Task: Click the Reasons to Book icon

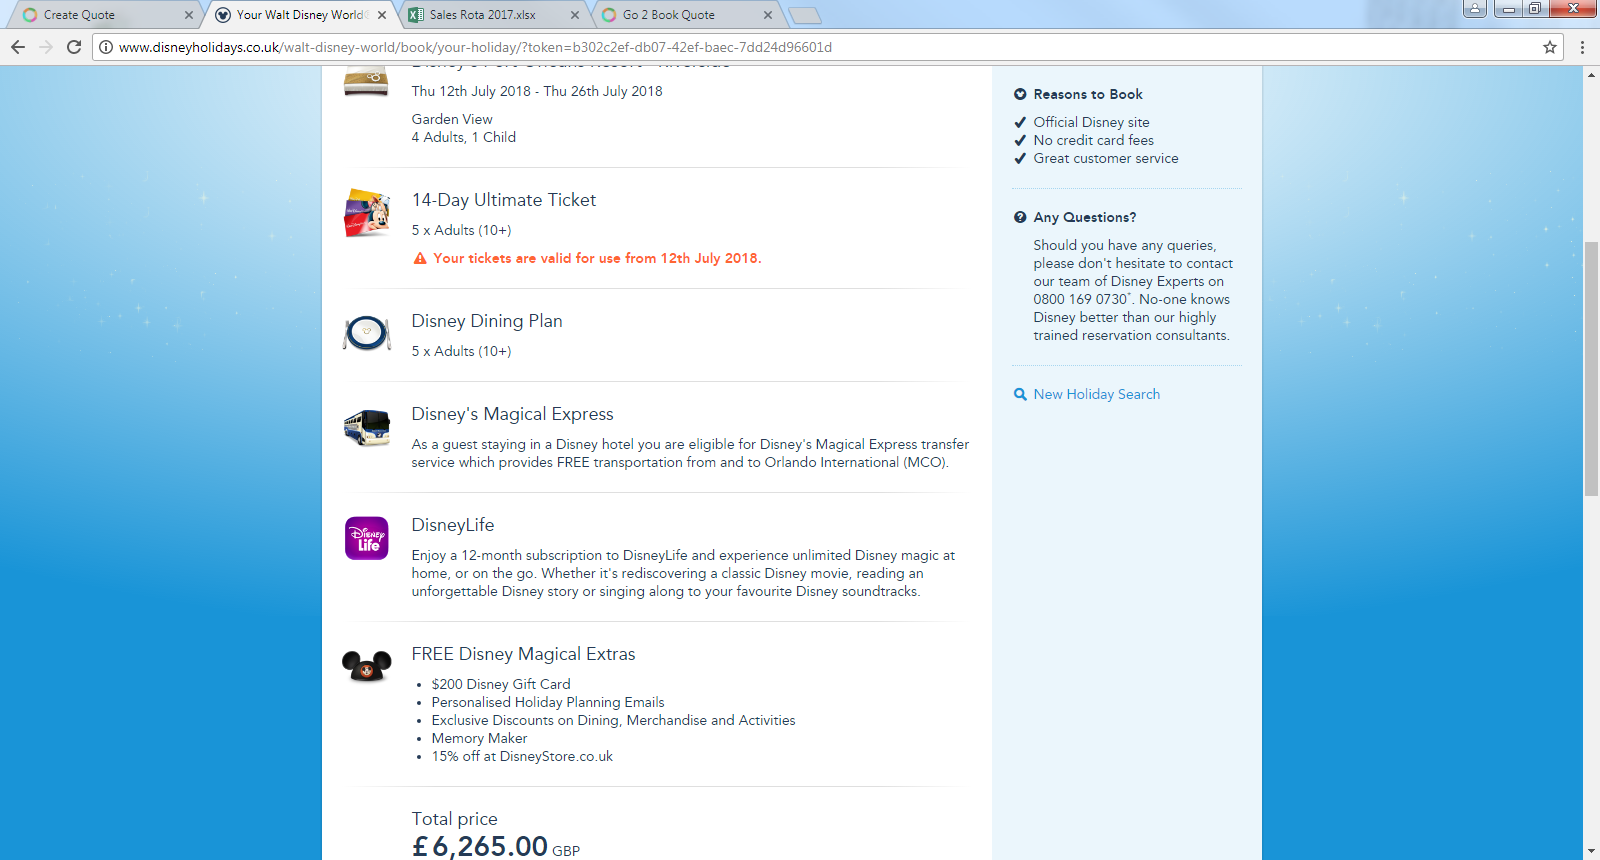Action: [1020, 94]
